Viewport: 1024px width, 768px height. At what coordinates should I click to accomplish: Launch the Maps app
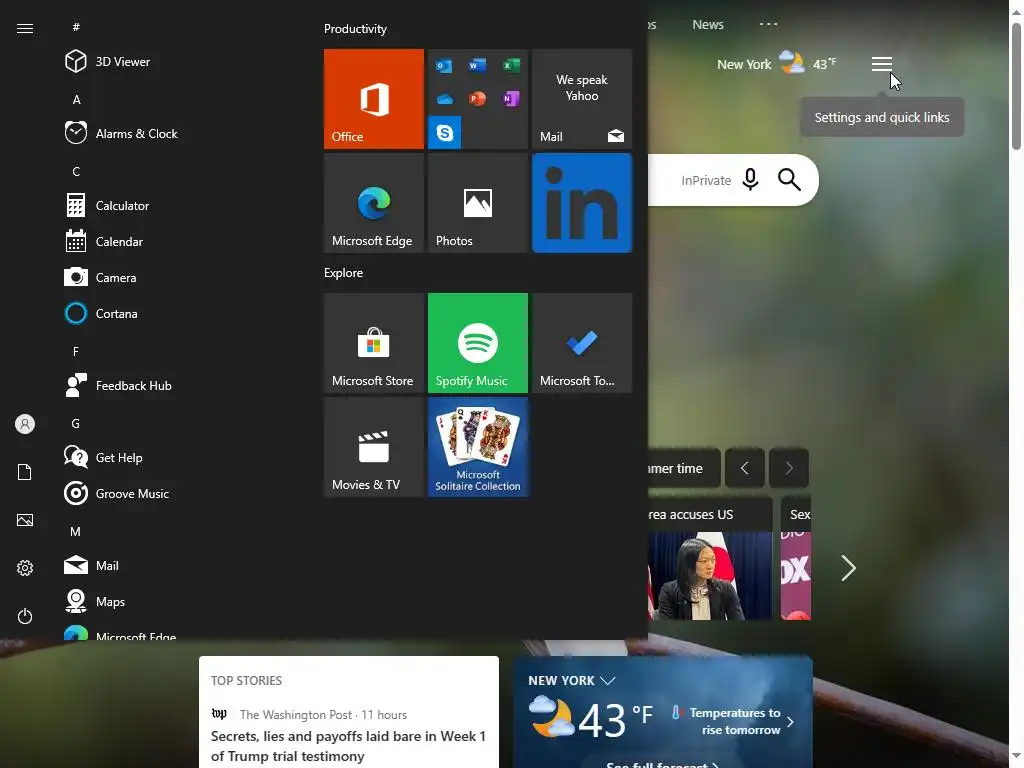pos(94,601)
